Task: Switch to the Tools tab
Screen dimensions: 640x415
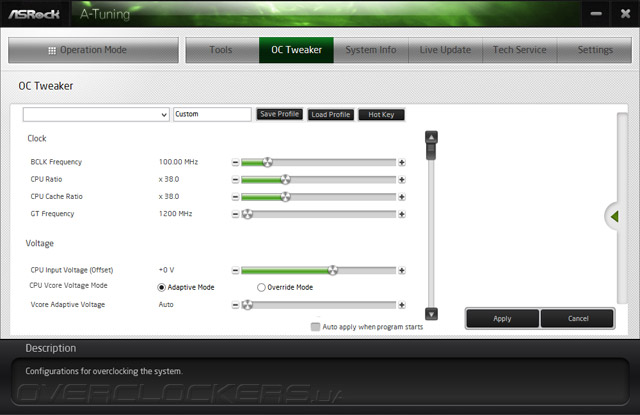Action: click(x=222, y=50)
